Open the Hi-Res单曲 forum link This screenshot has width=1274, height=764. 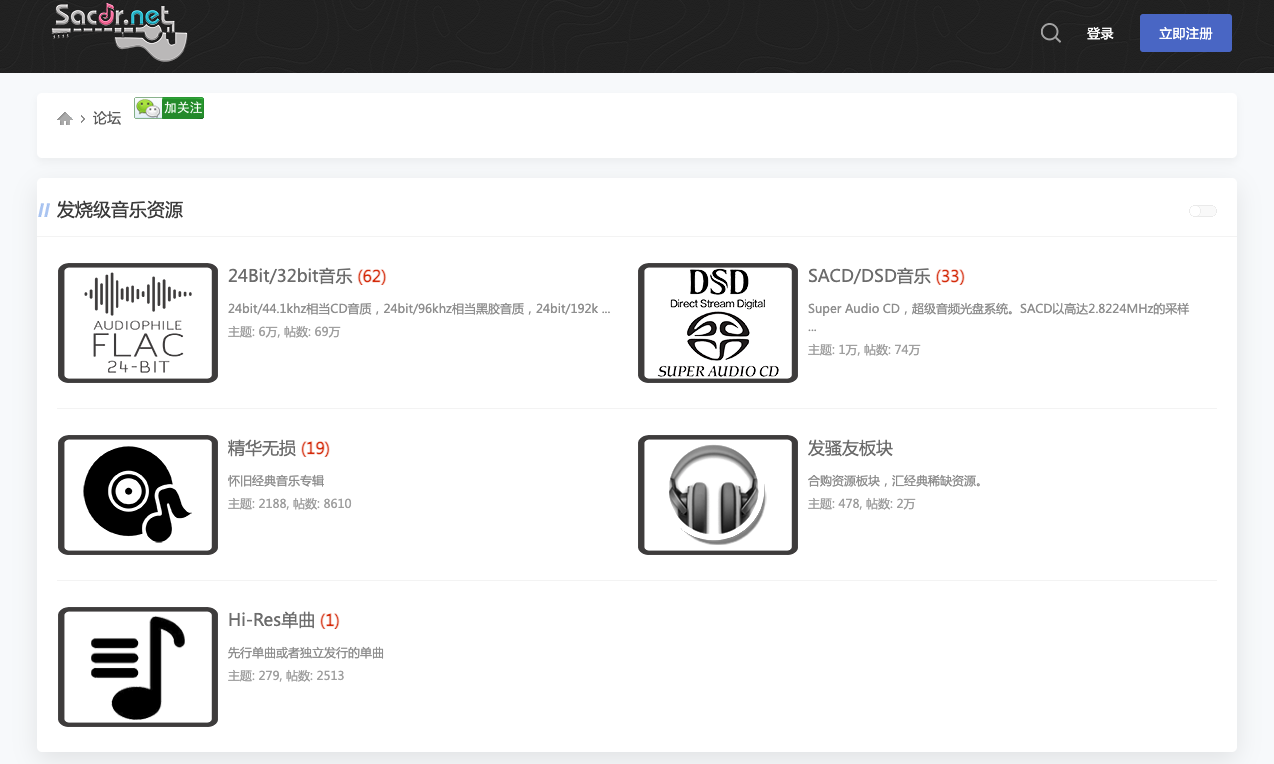(x=272, y=620)
